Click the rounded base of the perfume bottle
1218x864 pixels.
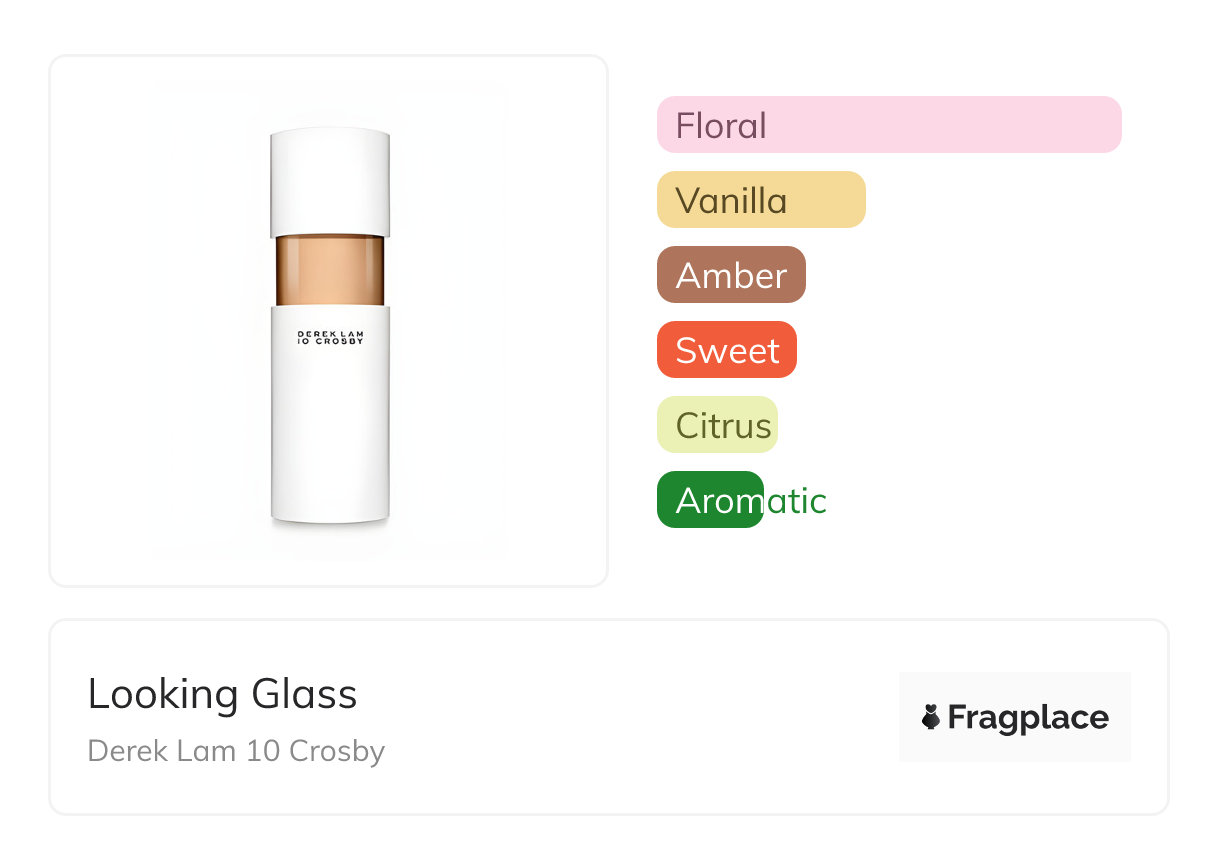[329, 510]
